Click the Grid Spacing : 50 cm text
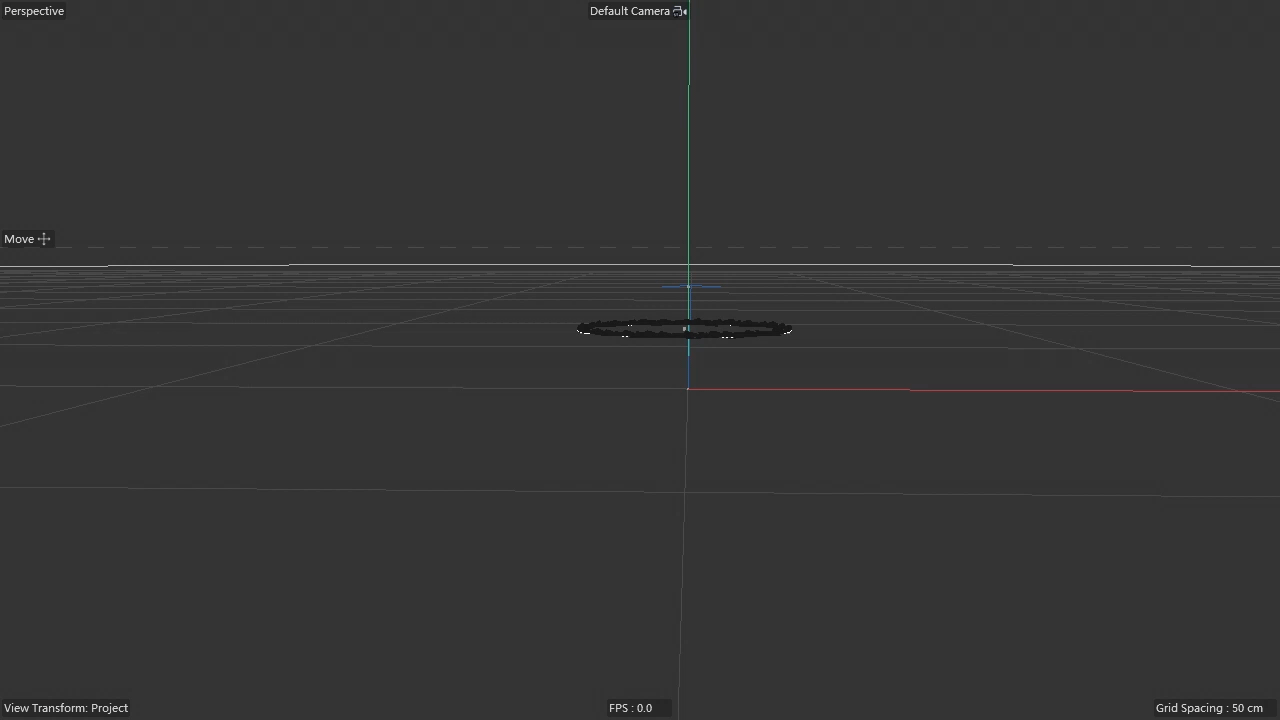This screenshot has width=1280, height=720. click(1209, 708)
